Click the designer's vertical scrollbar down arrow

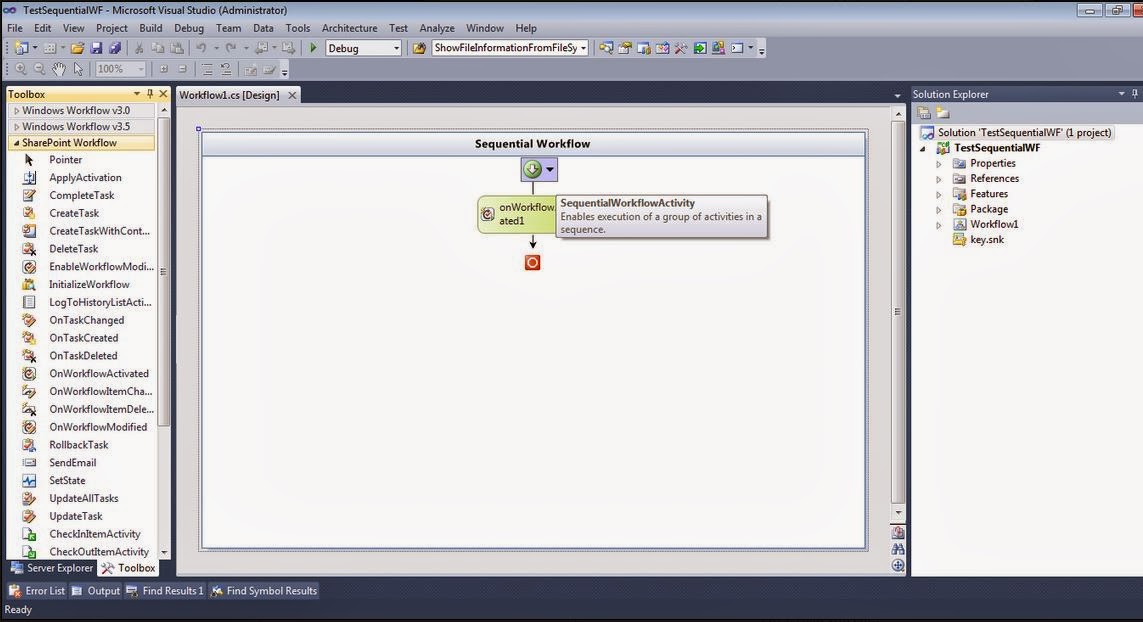[897, 513]
